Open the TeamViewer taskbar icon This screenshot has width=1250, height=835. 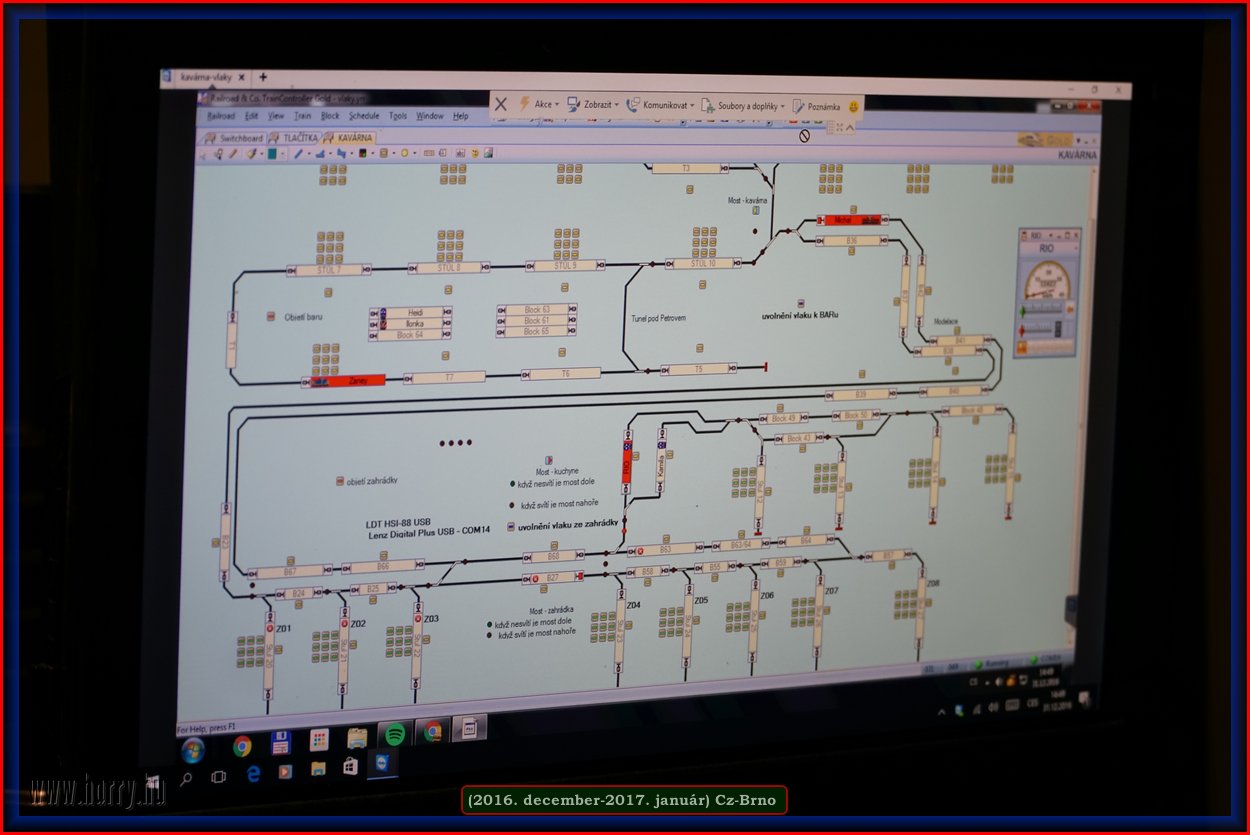[386, 764]
